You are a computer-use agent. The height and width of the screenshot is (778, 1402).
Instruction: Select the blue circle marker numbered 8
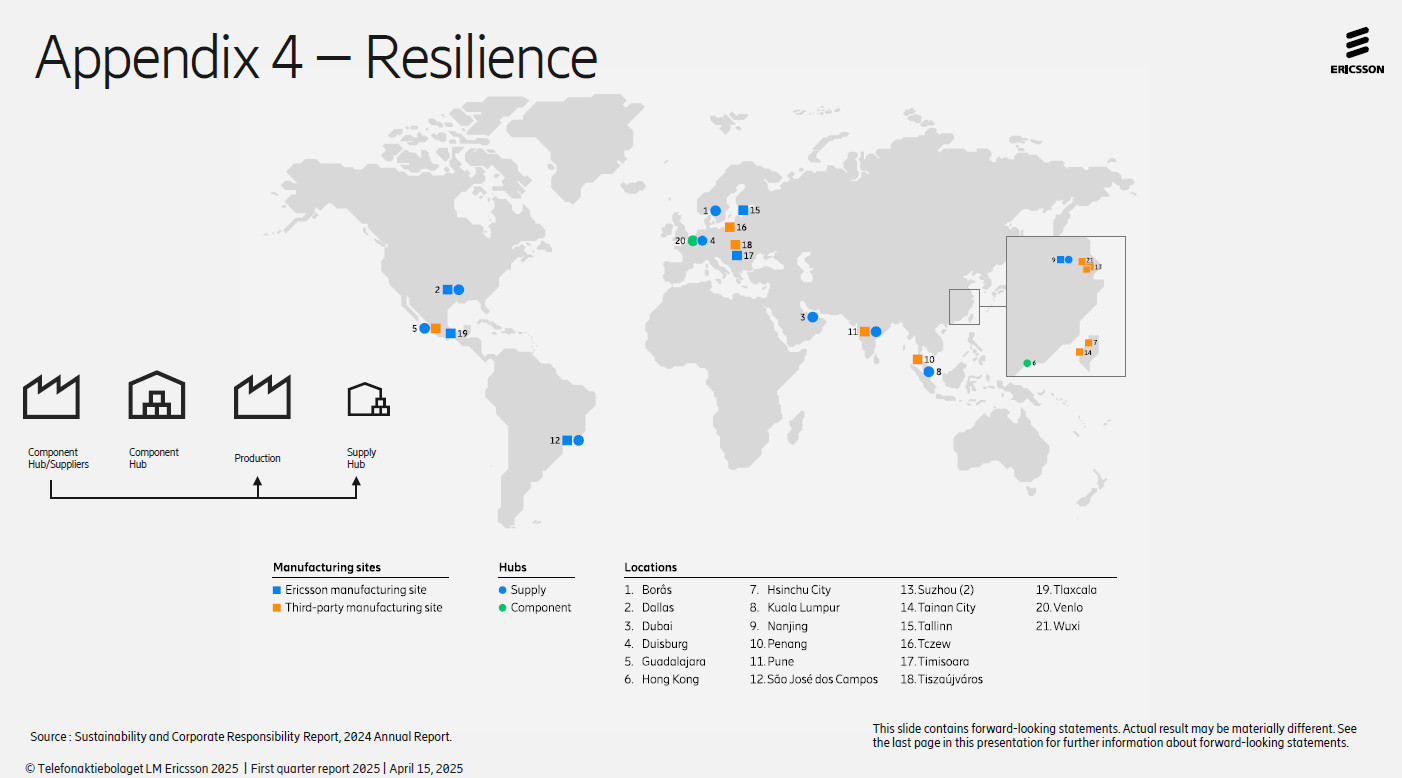pos(928,372)
